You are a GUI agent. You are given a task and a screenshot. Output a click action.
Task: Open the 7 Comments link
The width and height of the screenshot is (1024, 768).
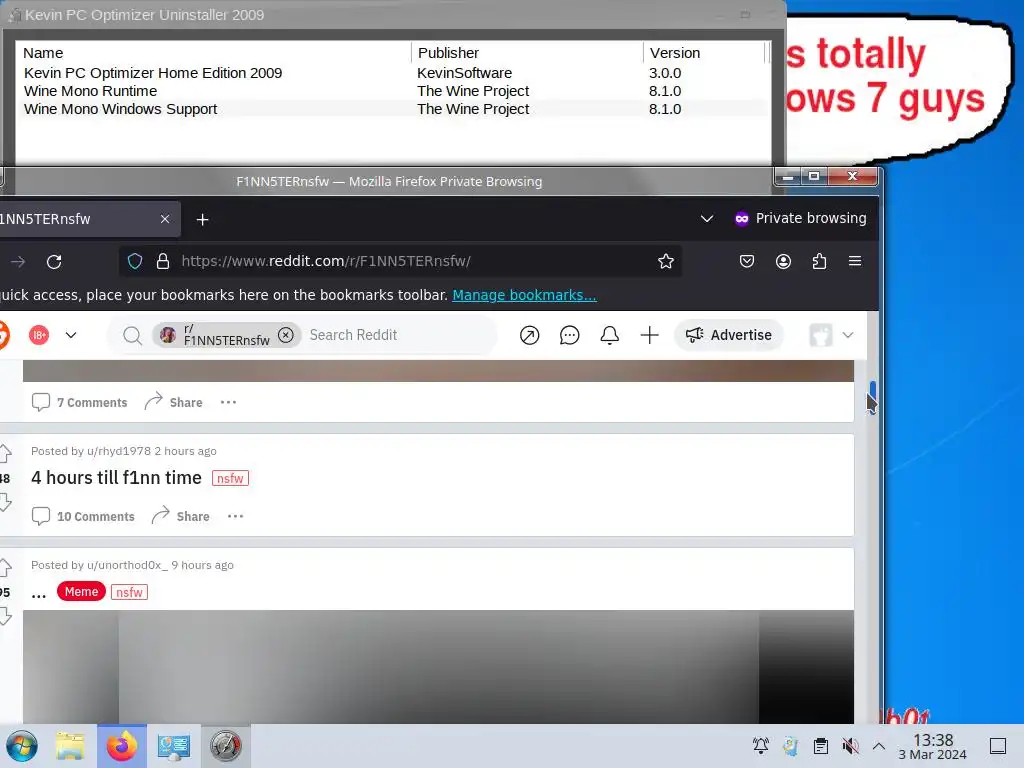click(x=80, y=402)
